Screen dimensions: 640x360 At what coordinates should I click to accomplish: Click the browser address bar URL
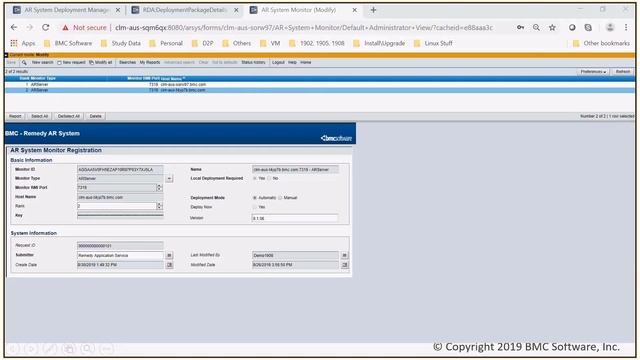tap(304, 28)
